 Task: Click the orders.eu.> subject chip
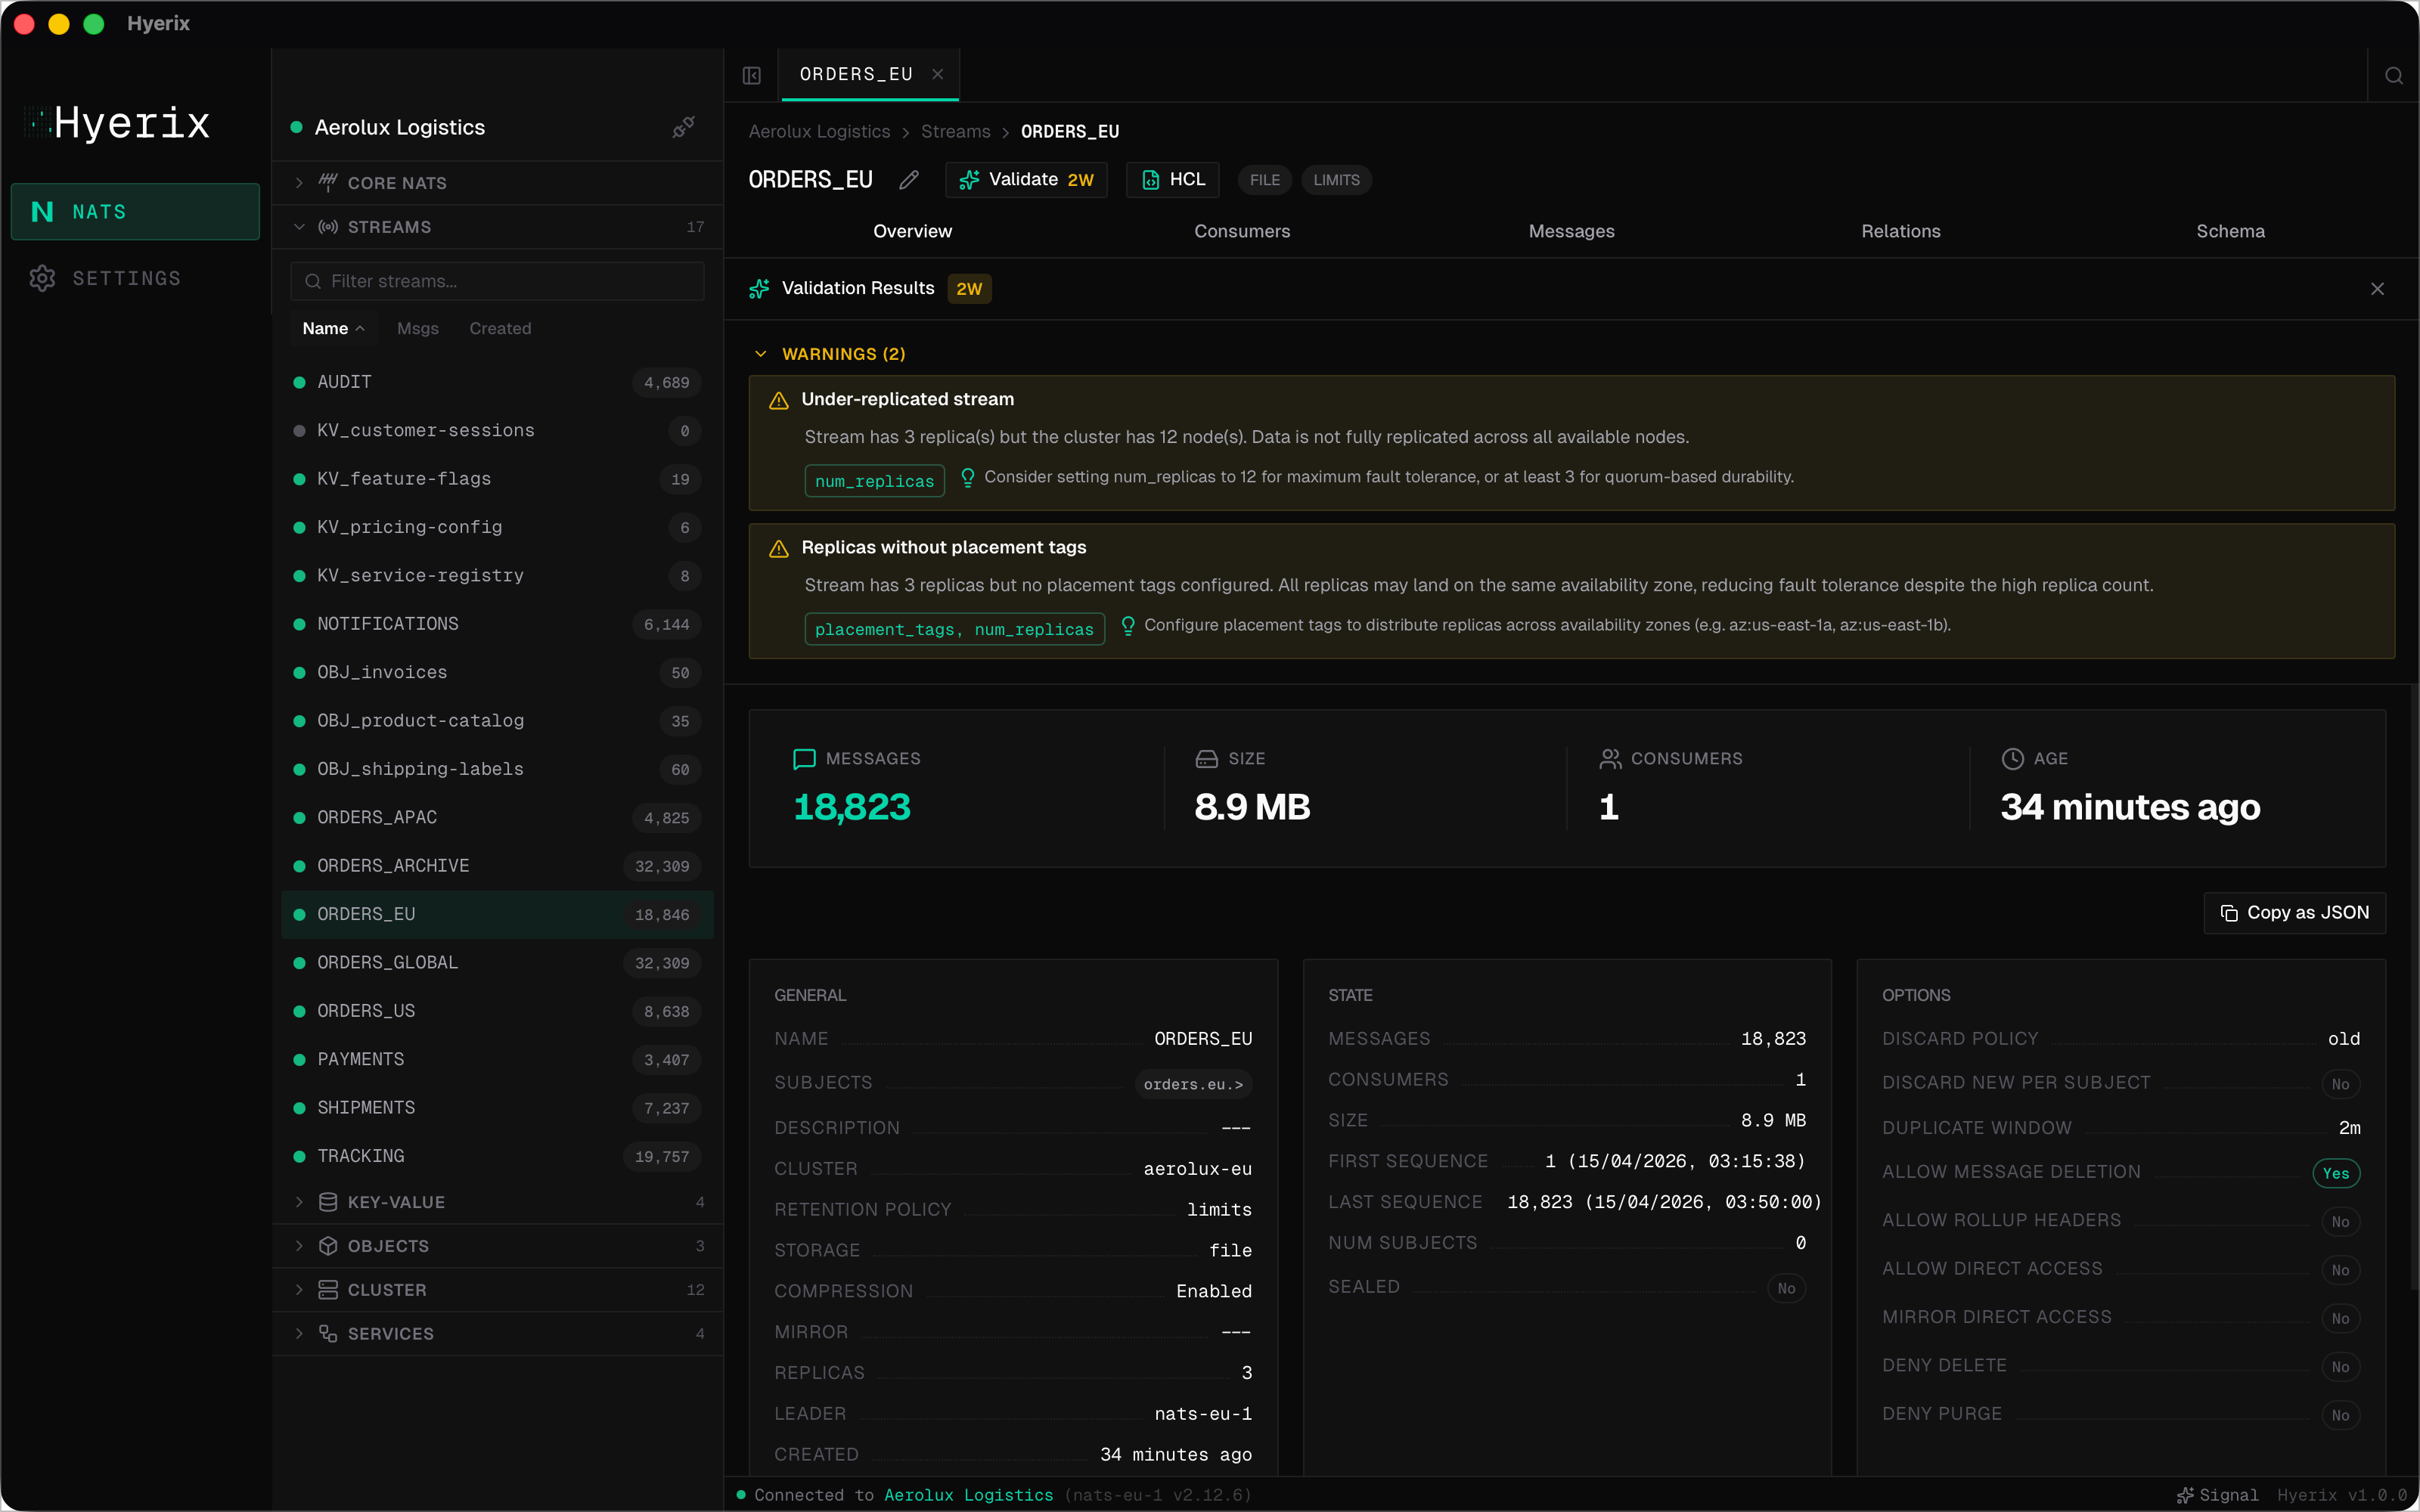click(1193, 1084)
